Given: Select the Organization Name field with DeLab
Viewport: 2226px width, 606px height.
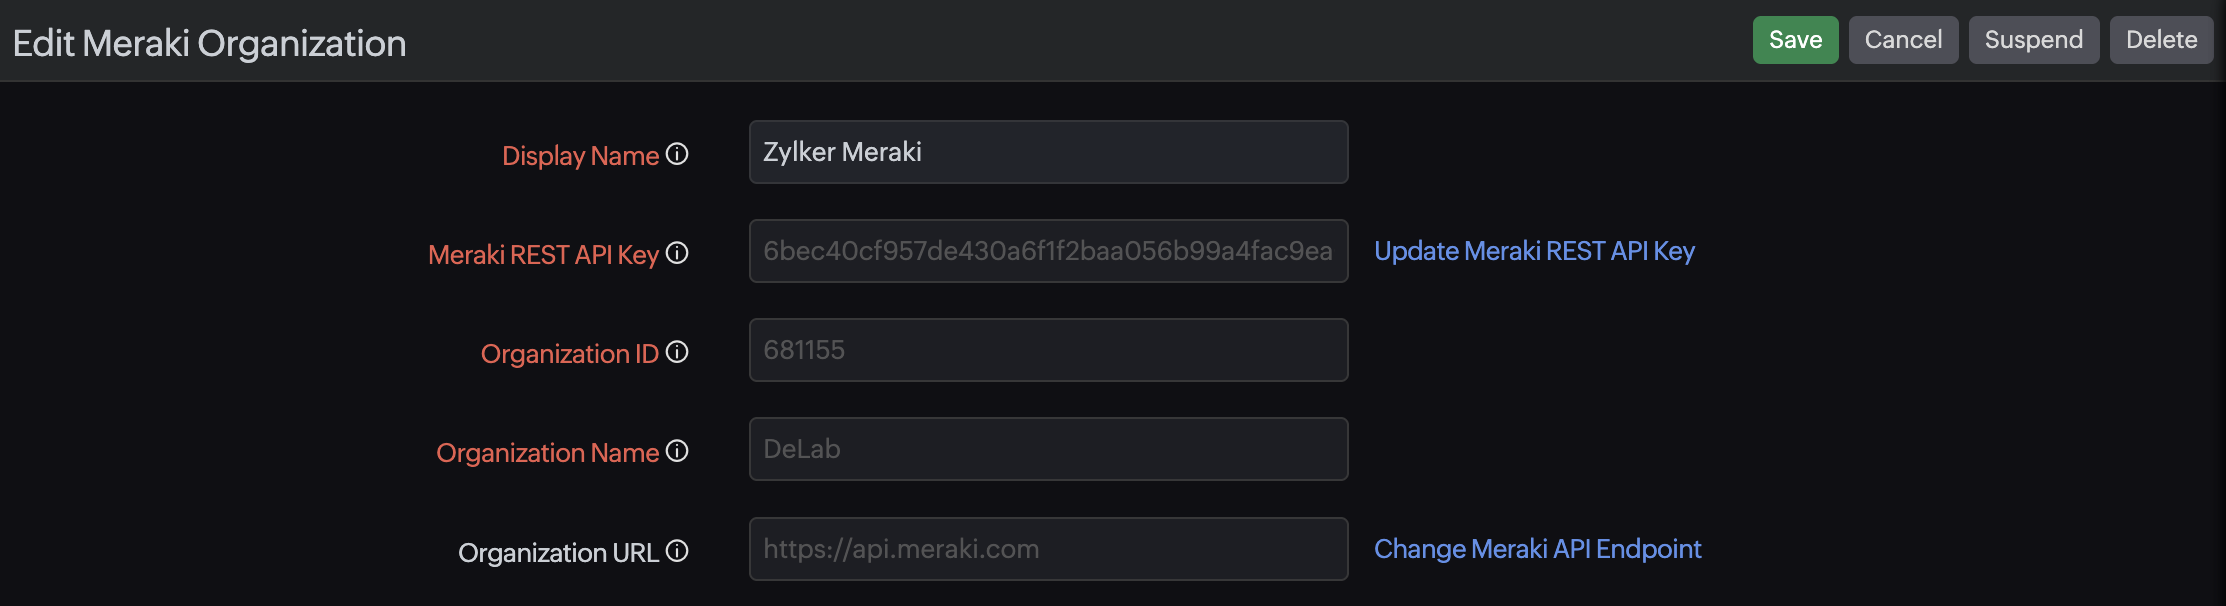Looking at the screenshot, I should pyautogui.click(x=1048, y=449).
